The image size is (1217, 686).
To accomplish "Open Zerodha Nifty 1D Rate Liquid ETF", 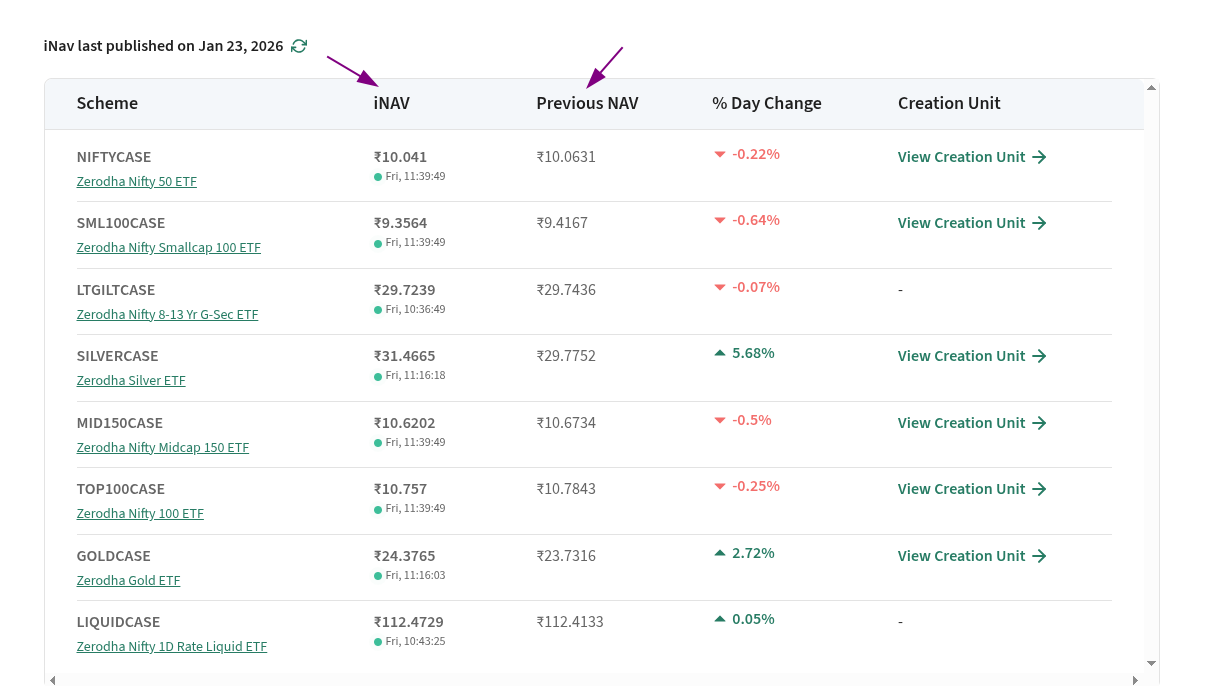I will click(171, 647).
